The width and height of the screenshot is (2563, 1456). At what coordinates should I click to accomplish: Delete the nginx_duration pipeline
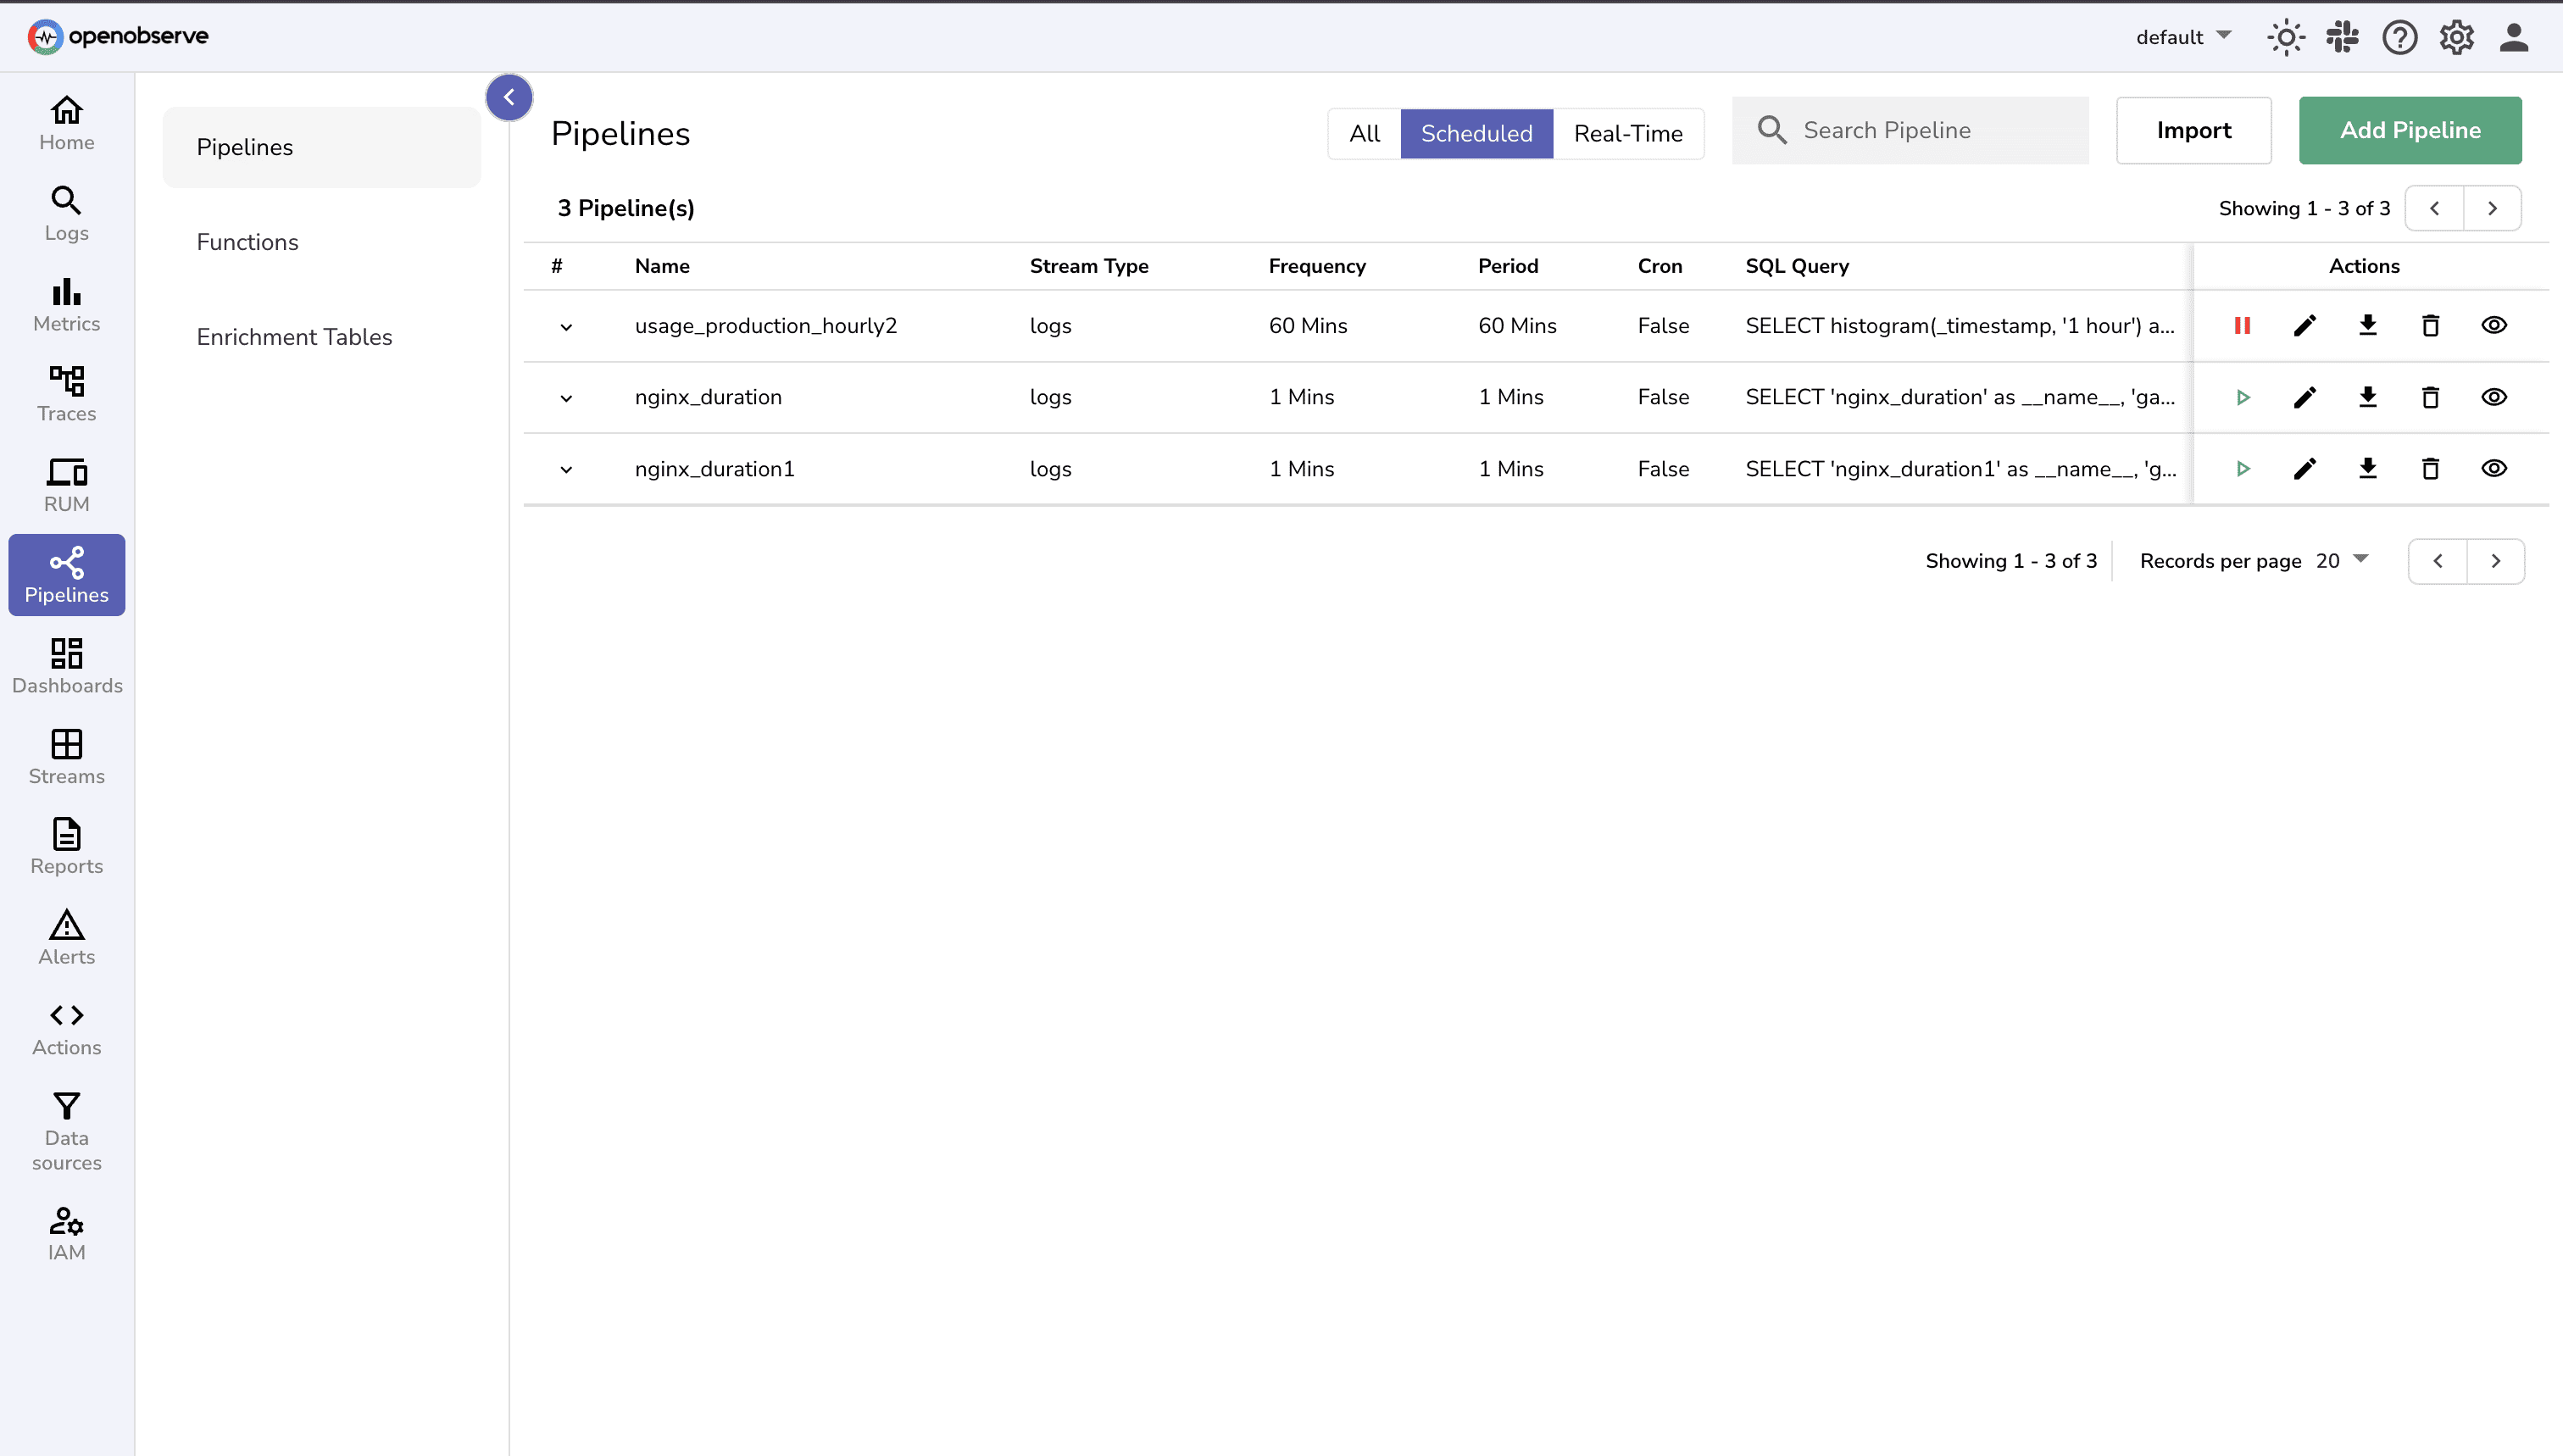[2430, 397]
